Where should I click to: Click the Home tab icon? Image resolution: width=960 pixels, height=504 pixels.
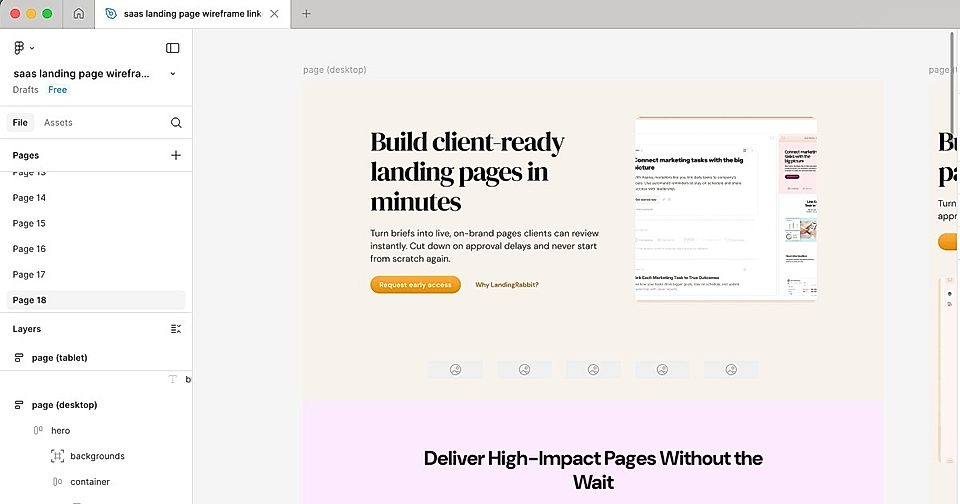click(79, 14)
